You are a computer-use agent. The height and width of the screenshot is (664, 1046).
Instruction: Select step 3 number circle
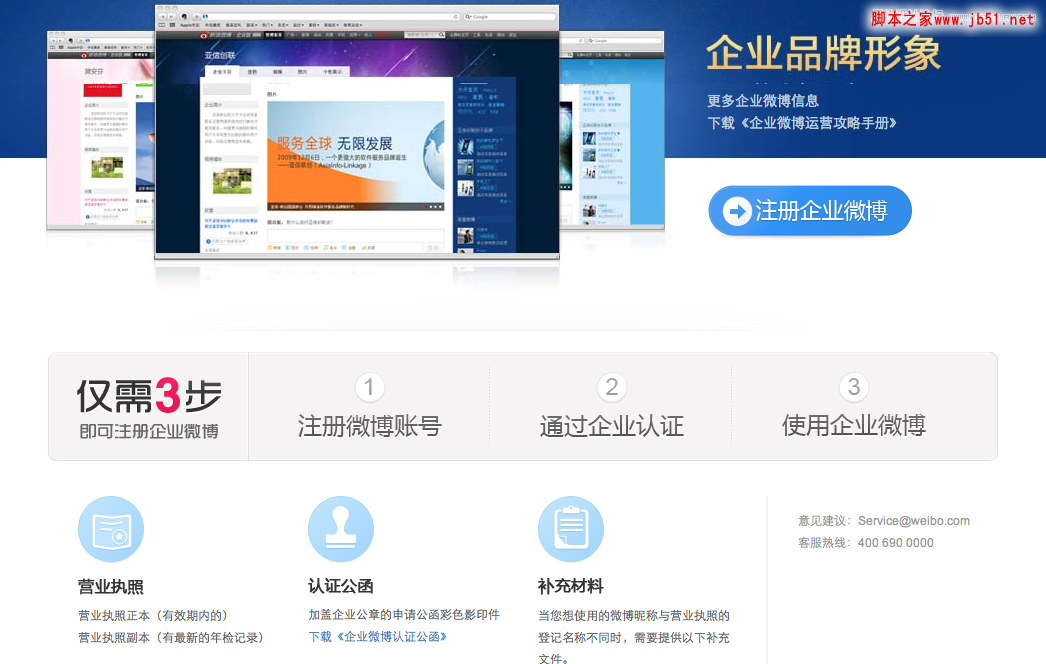click(x=854, y=387)
